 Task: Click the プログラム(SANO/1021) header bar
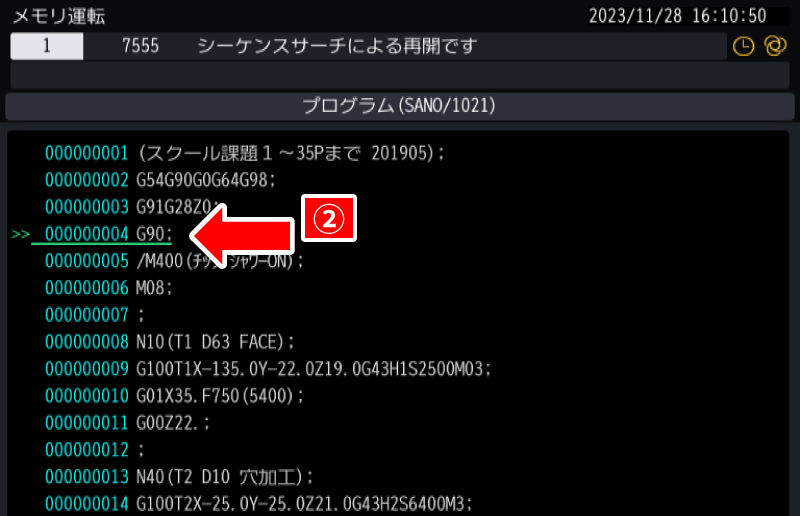click(400, 105)
